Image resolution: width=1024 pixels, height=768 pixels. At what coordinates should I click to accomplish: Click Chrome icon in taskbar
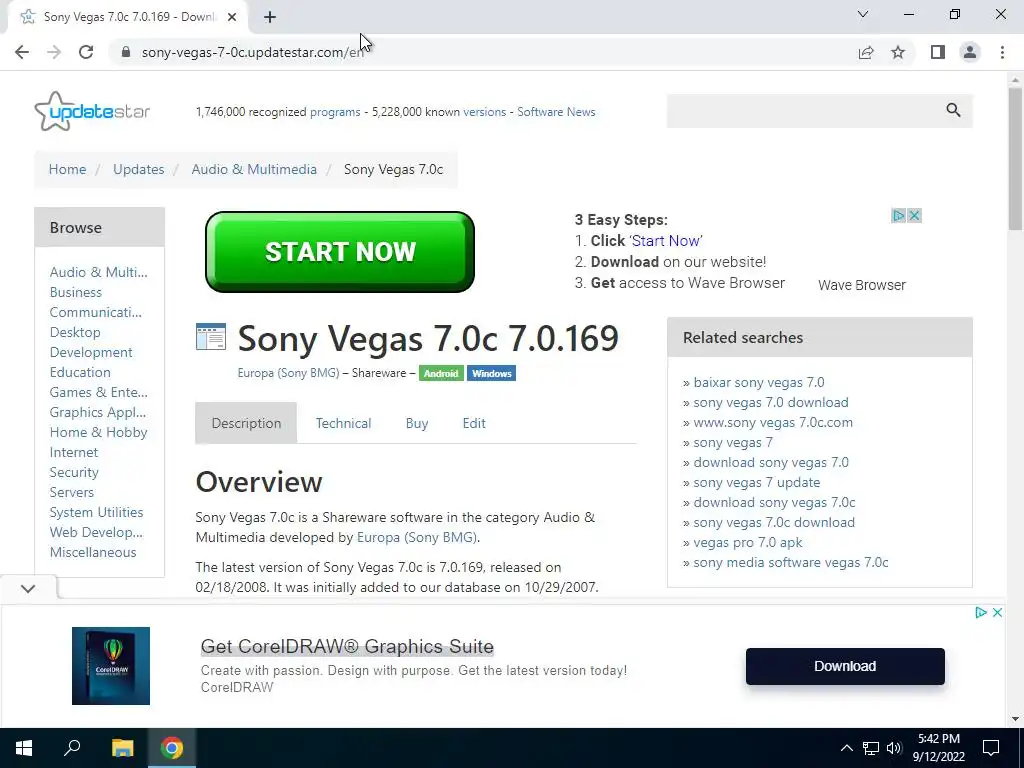pyautogui.click(x=172, y=748)
